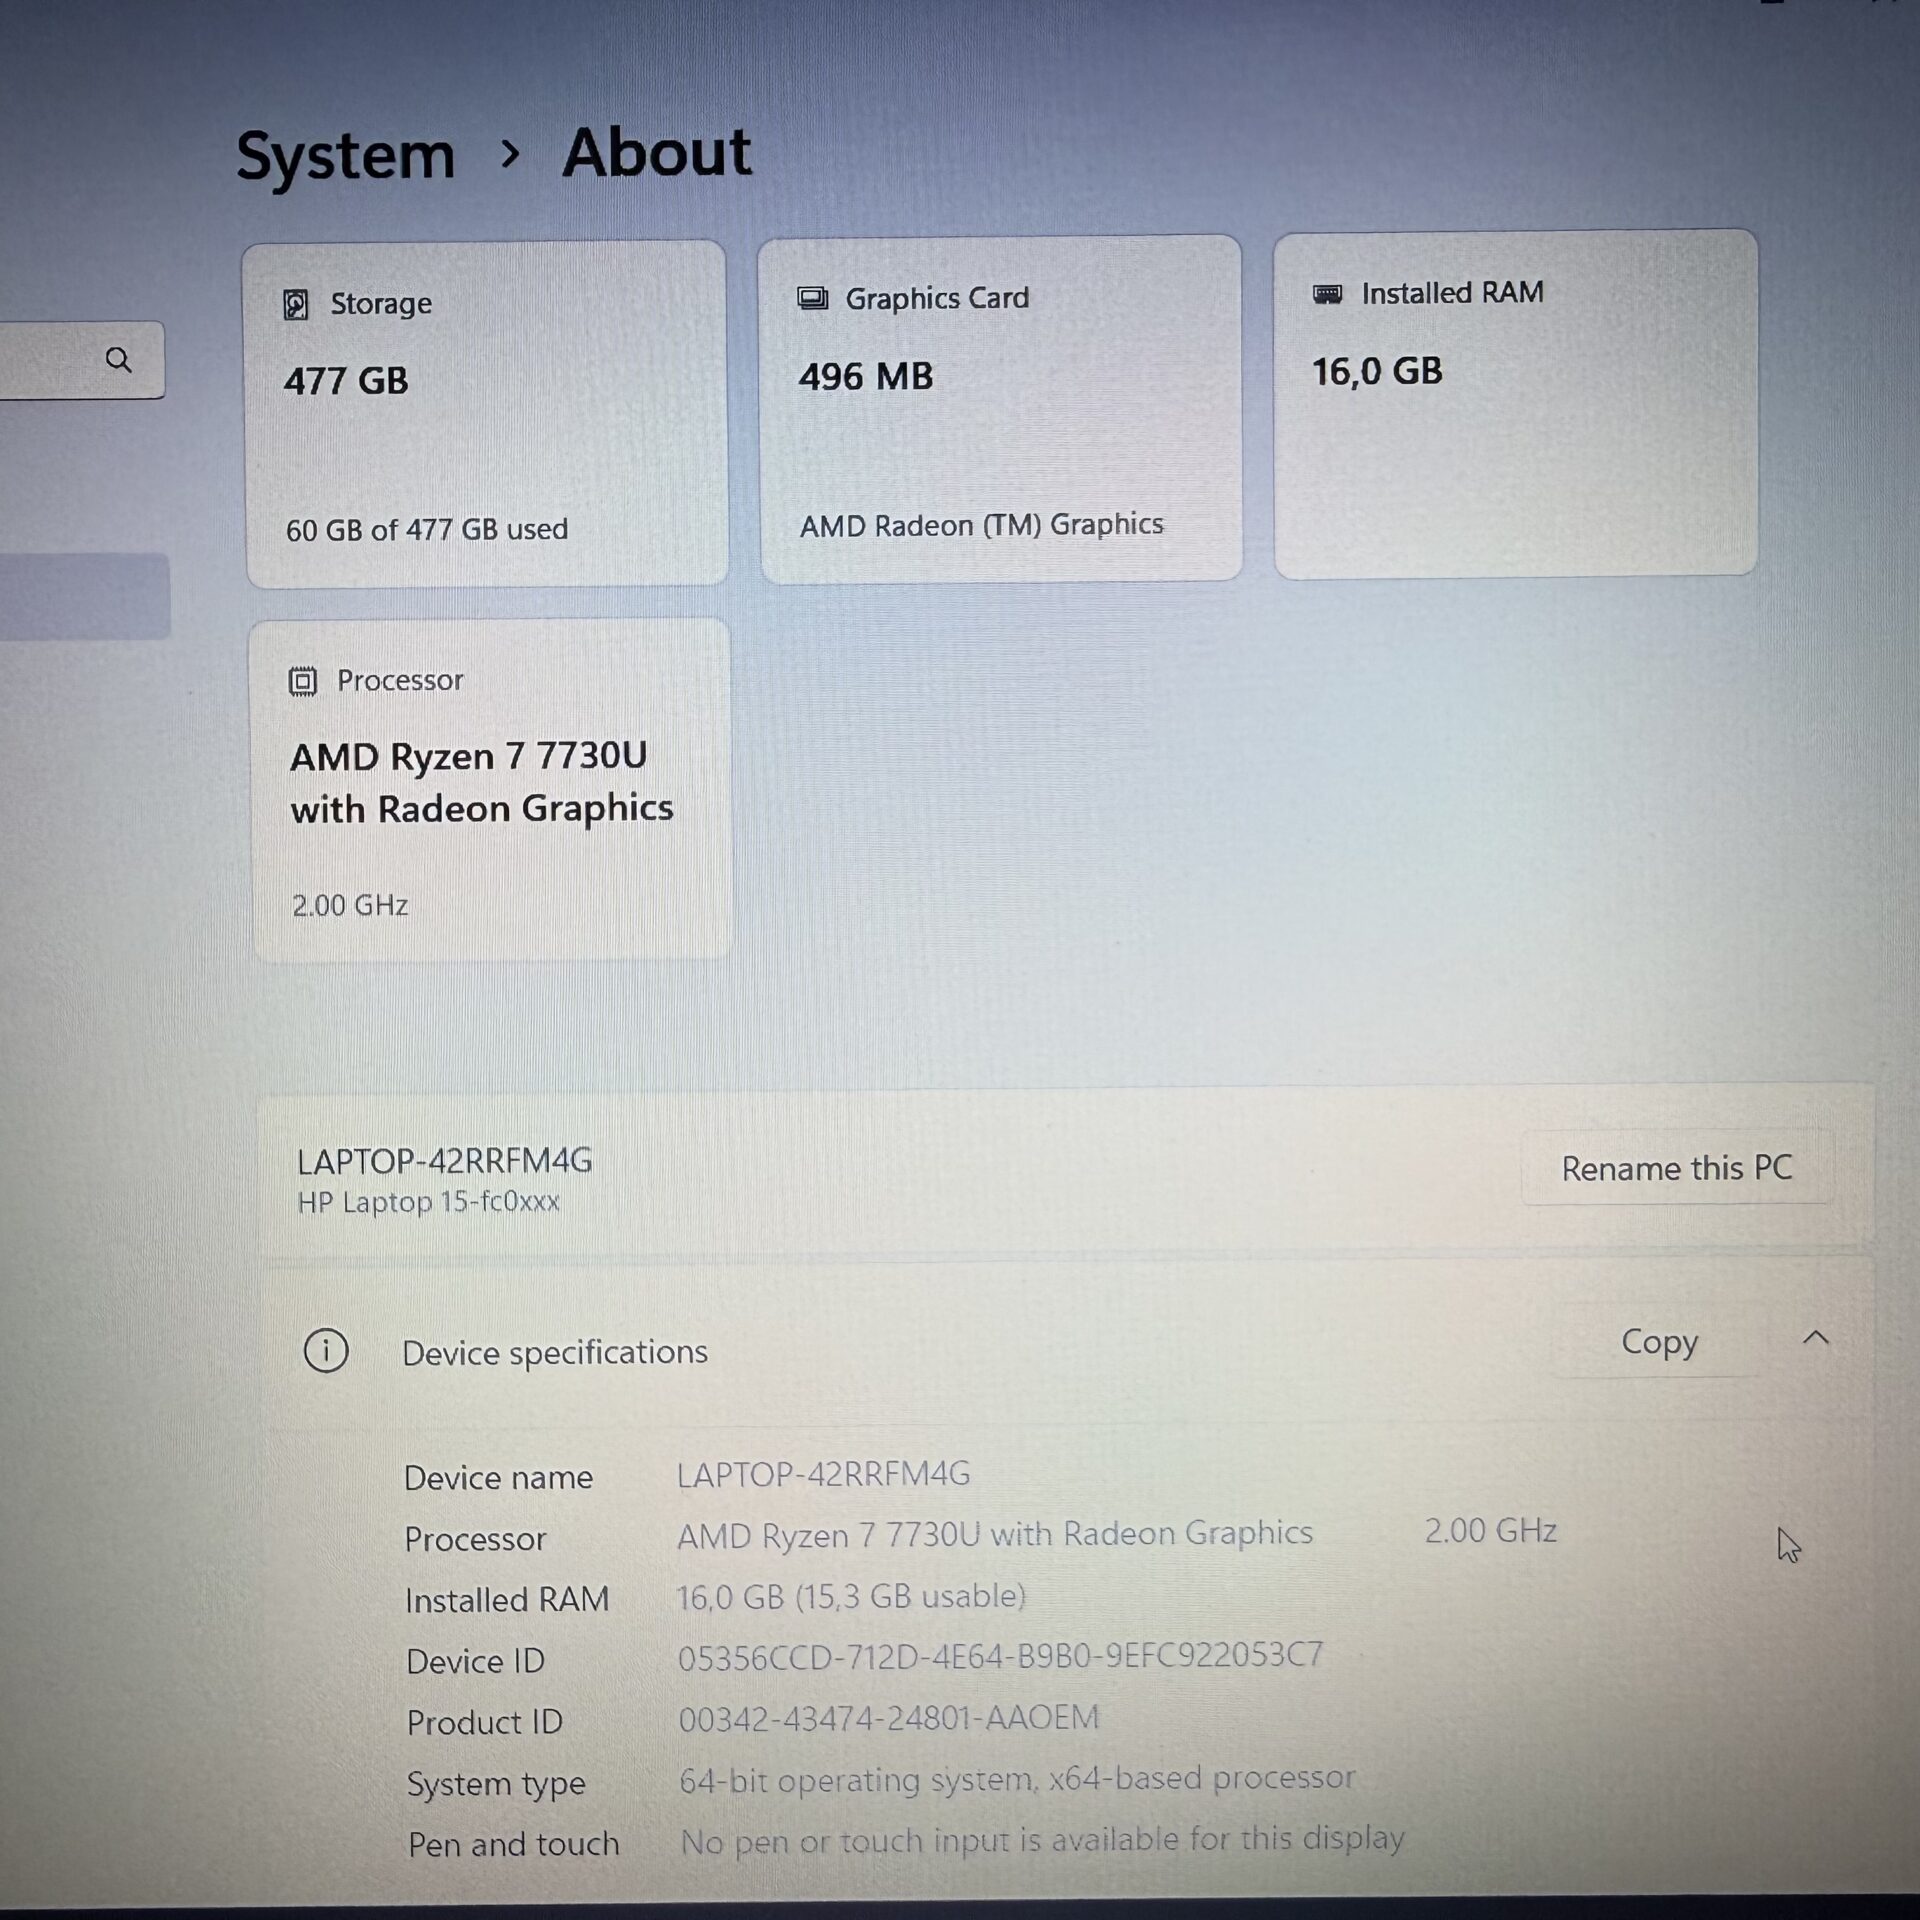The width and height of the screenshot is (1920, 1920).
Task: Click the Product ID value text
Action: [x=888, y=1718]
